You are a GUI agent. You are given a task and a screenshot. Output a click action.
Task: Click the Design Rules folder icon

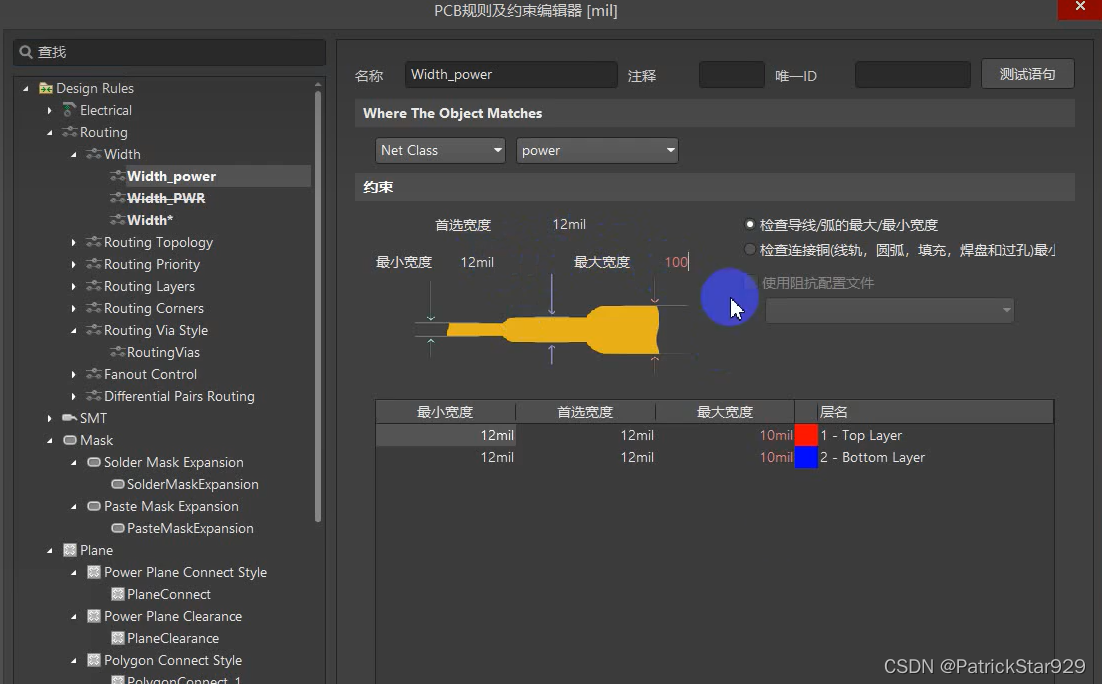coord(46,88)
